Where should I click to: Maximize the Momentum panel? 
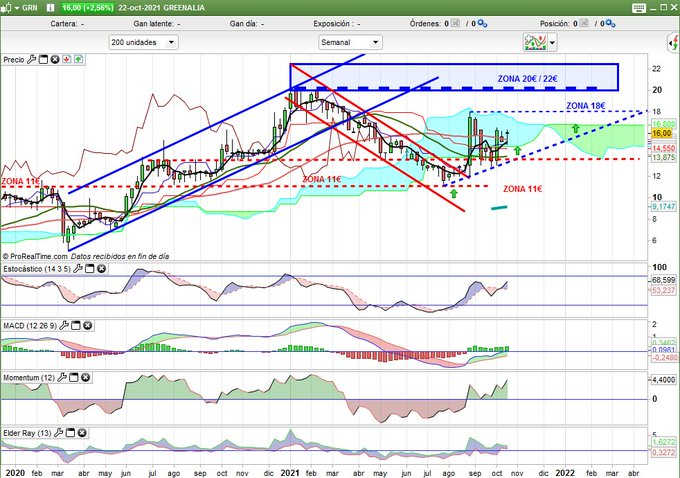pyautogui.click(x=74, y=377)
